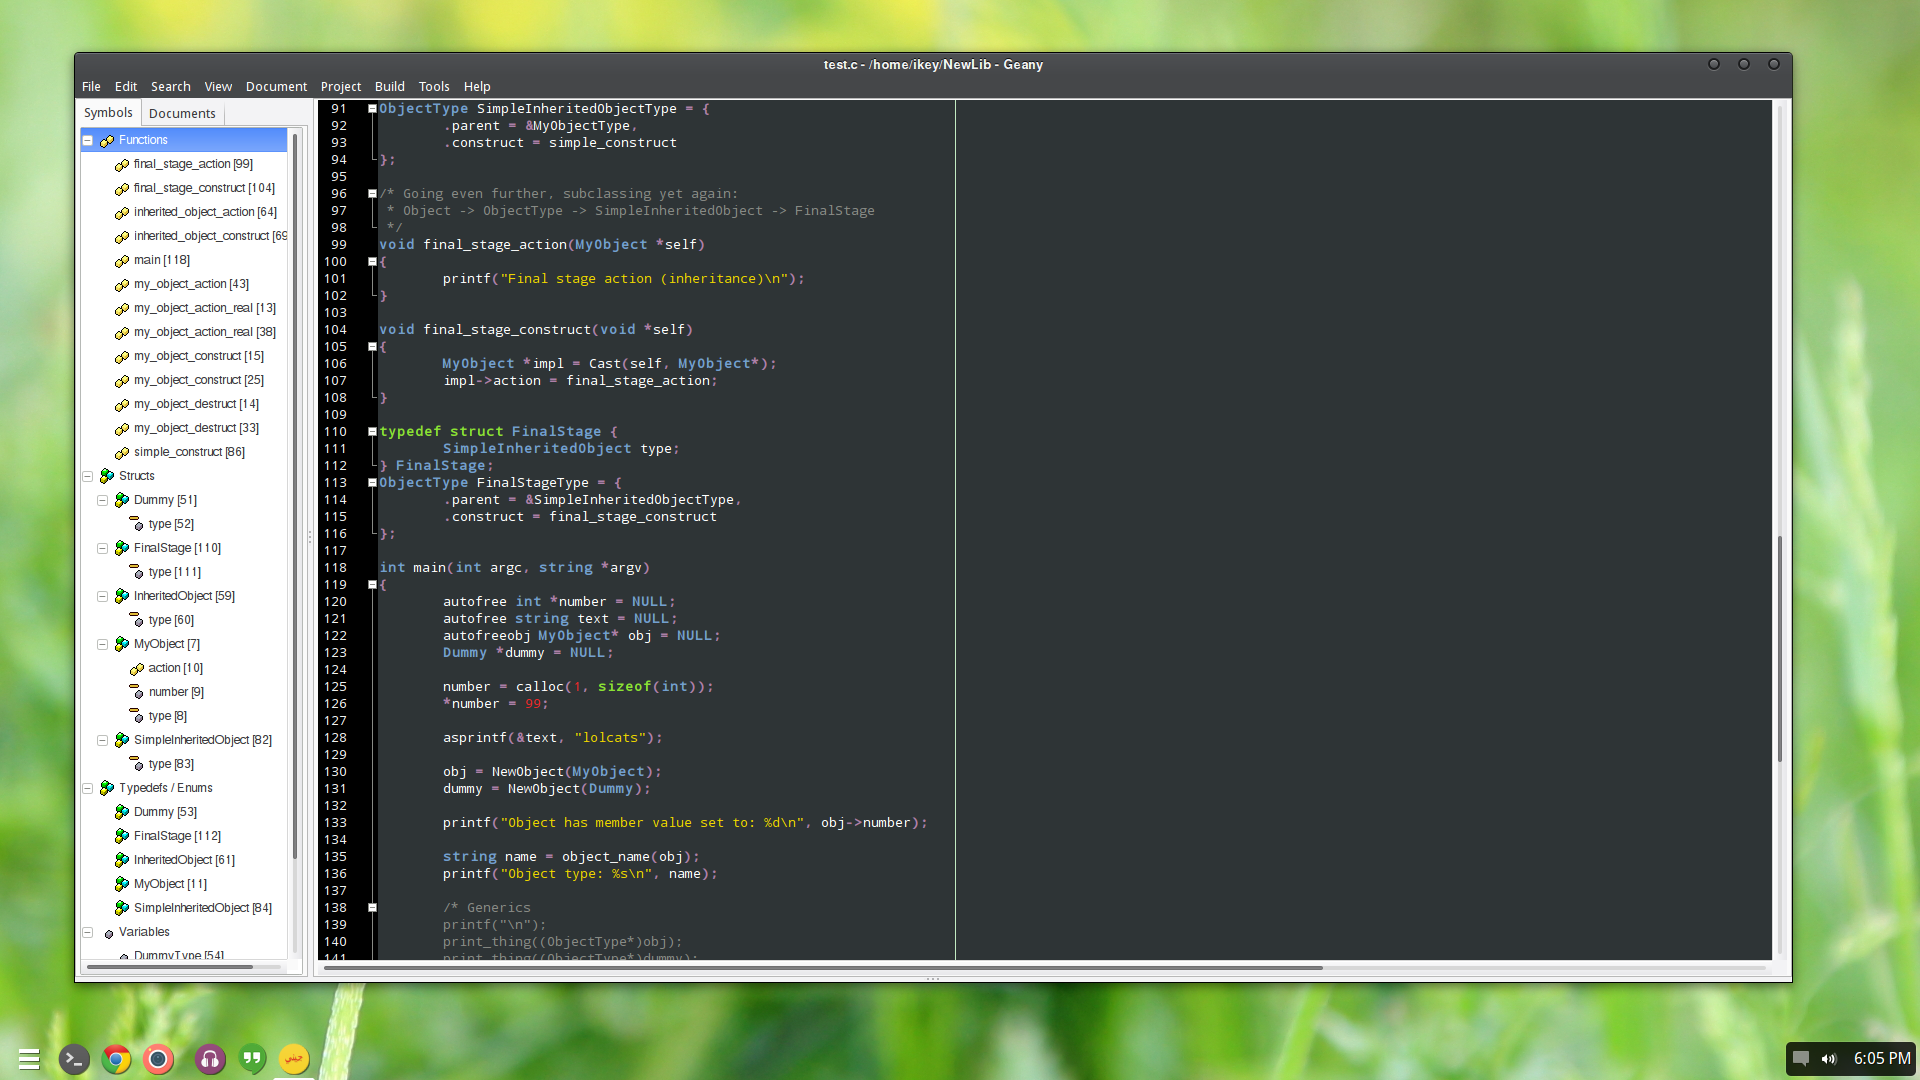
Task: Open the Tools menu
Action: point(434,87)
